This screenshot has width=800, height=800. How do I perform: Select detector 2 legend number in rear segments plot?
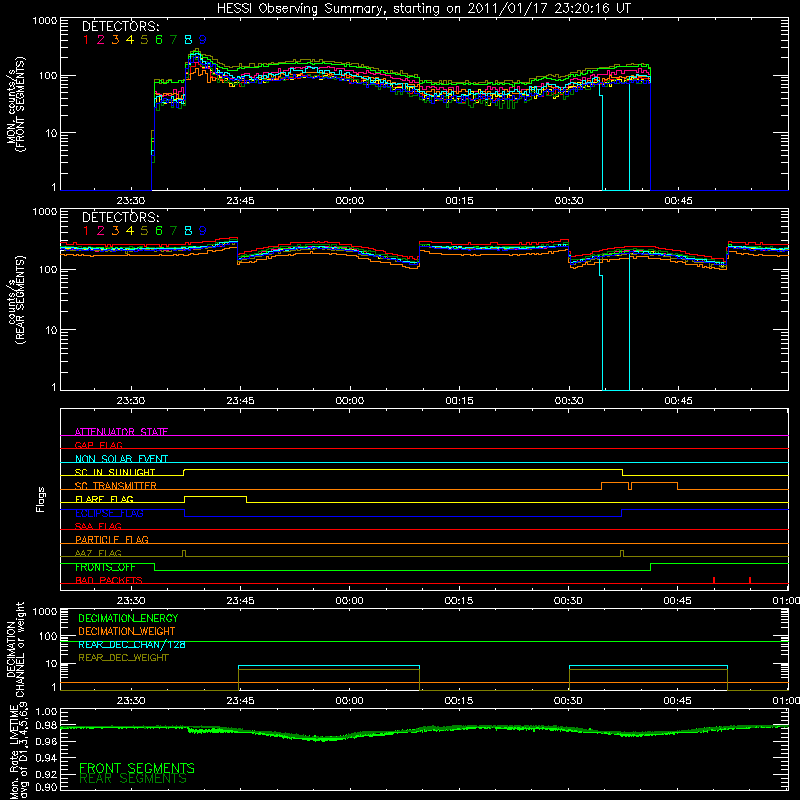coord(101,231)
